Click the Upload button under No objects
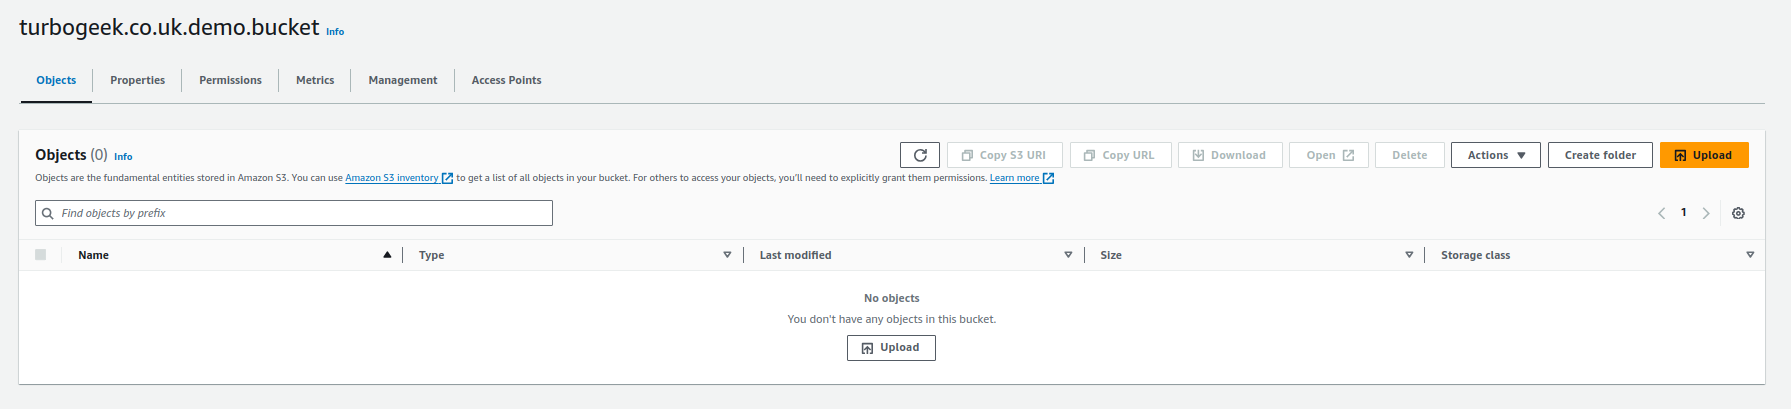1791x409 pixels. point(891,348)
